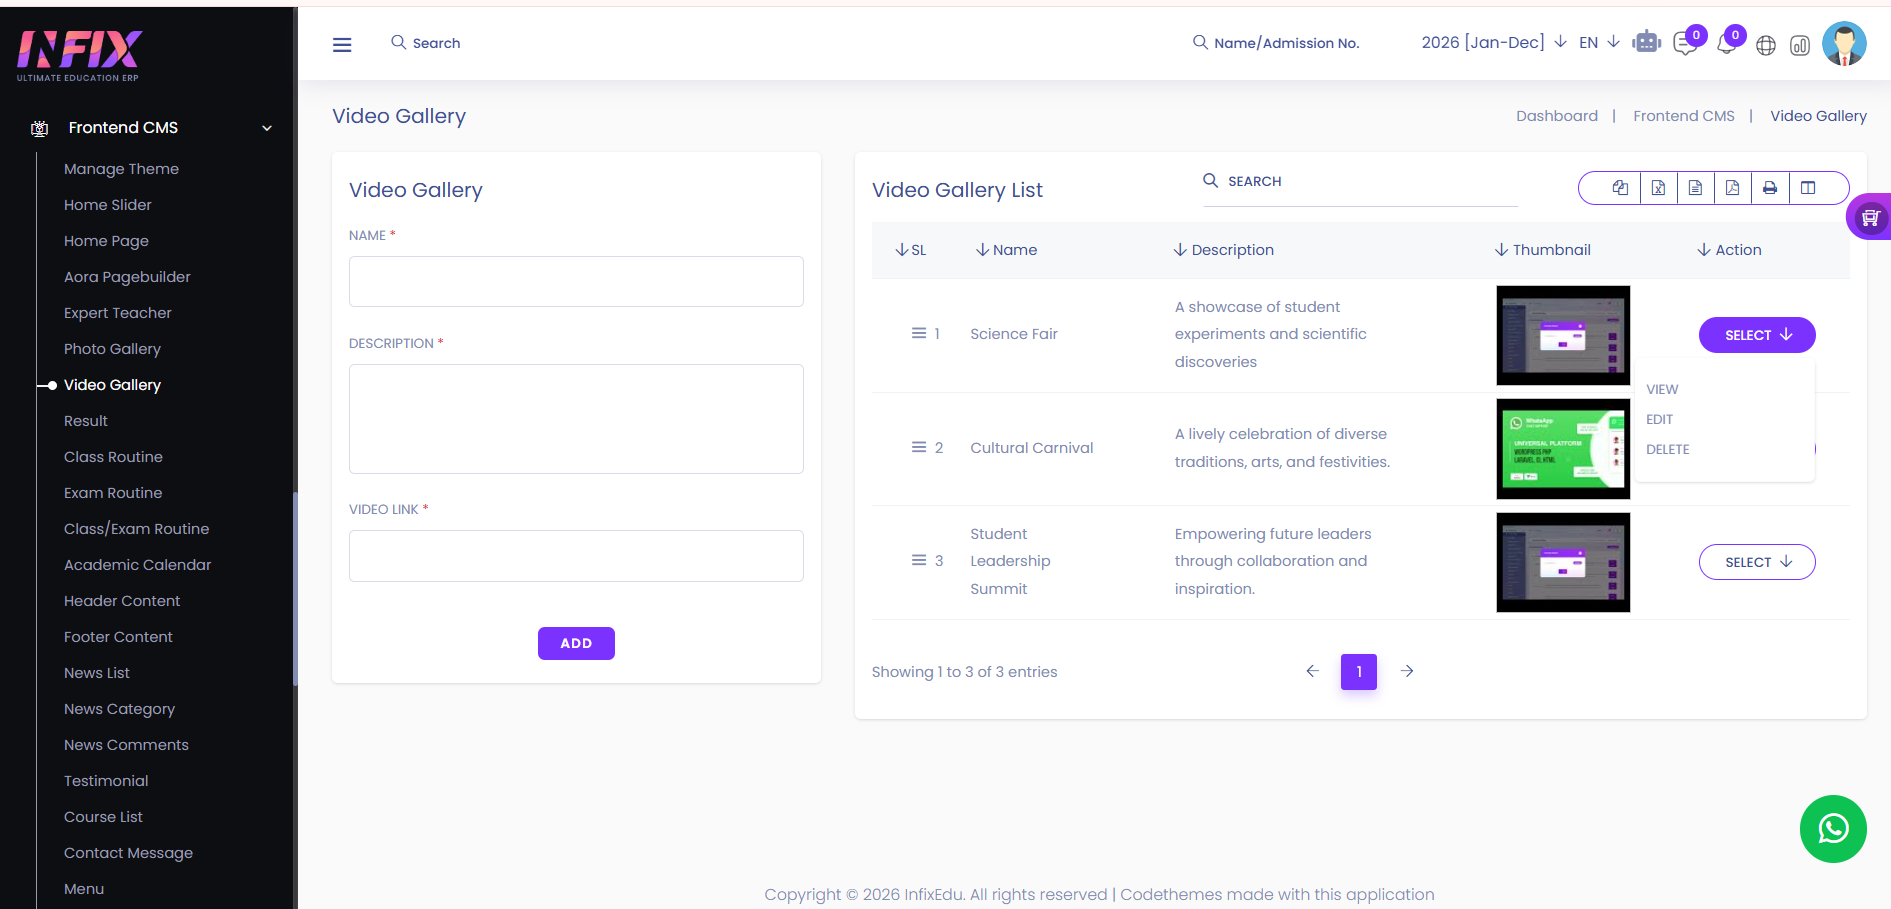Go to Frontend CMS breadcrumb
Screen dimensions: 1891x909
click(1683, 116)
